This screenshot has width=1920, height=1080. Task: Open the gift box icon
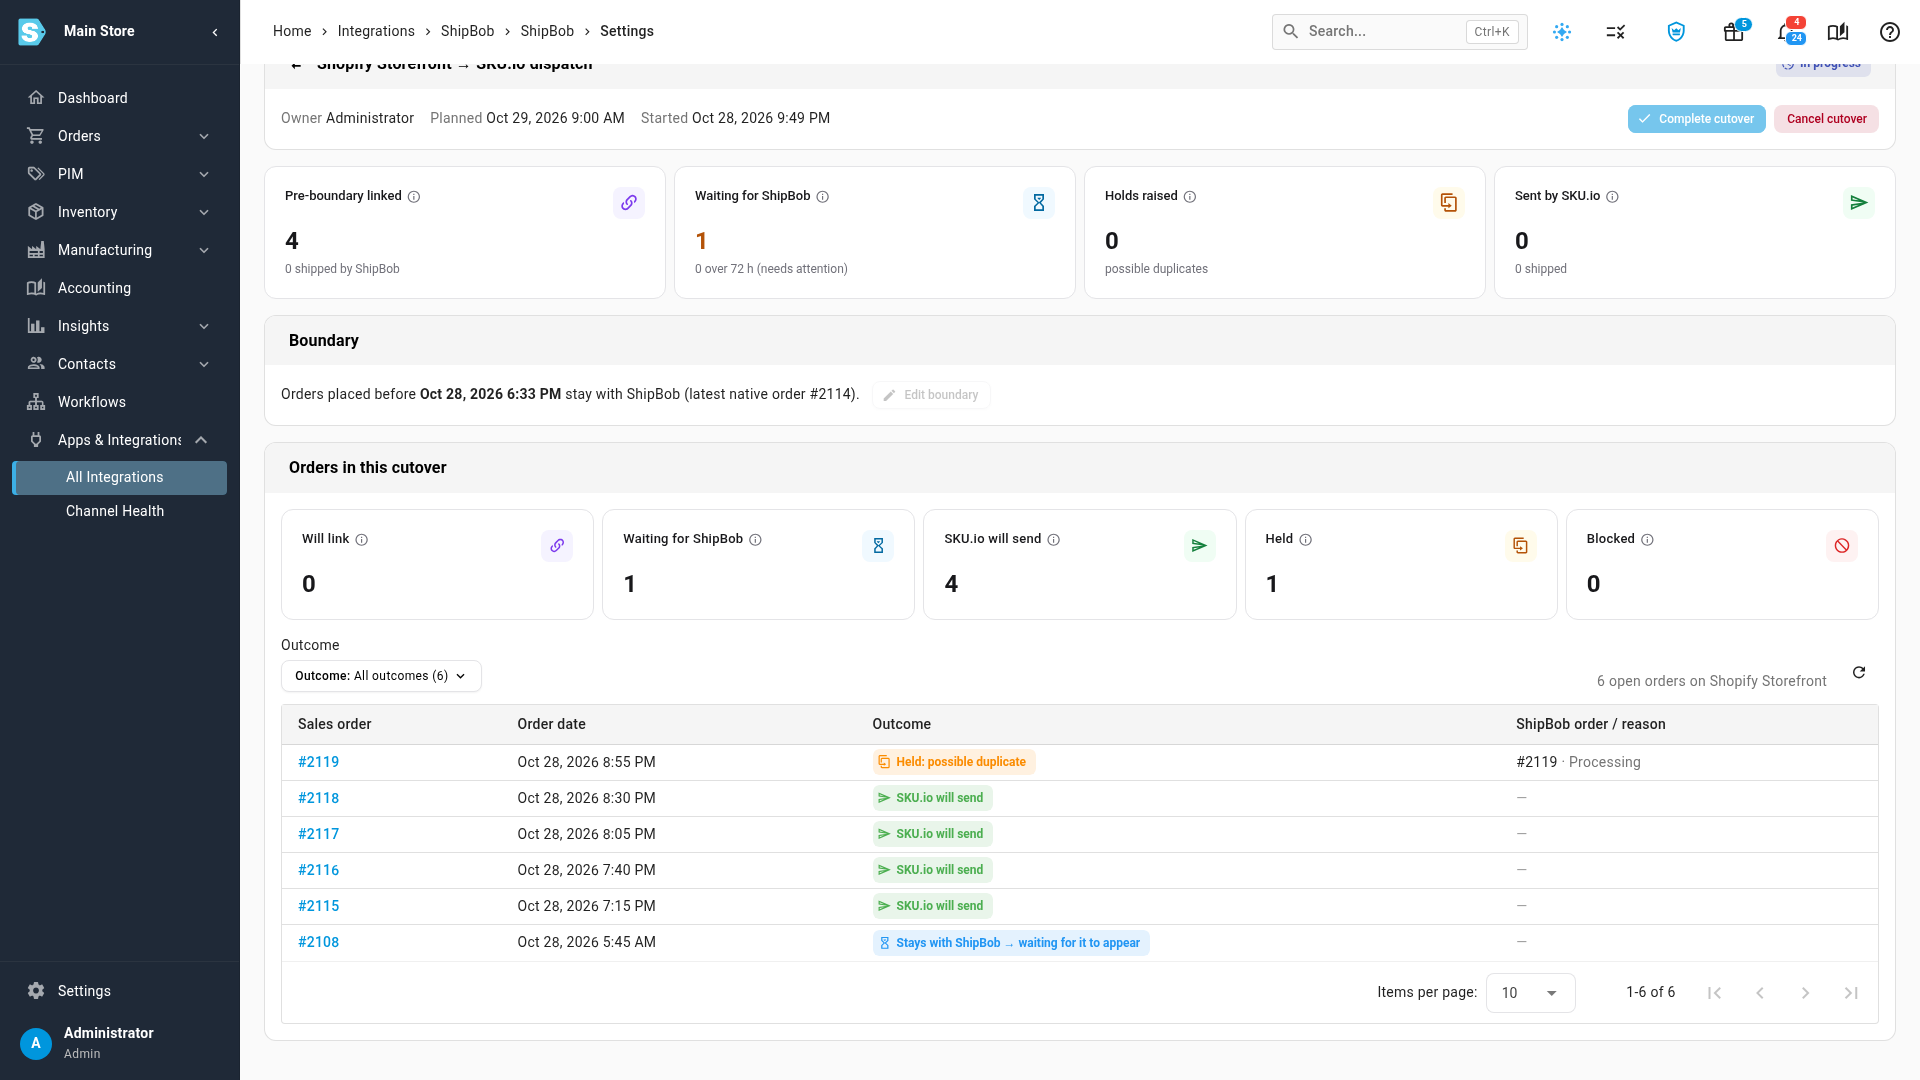pos(1733,32)
